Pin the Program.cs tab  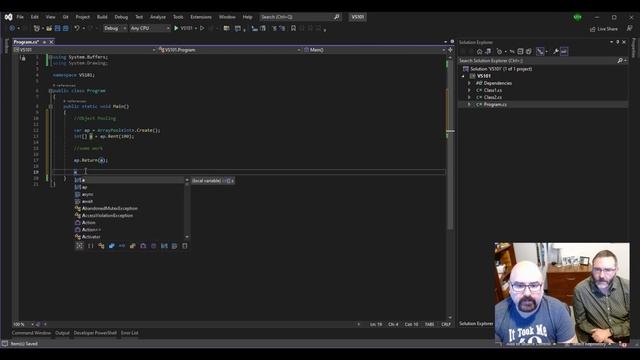44,42
